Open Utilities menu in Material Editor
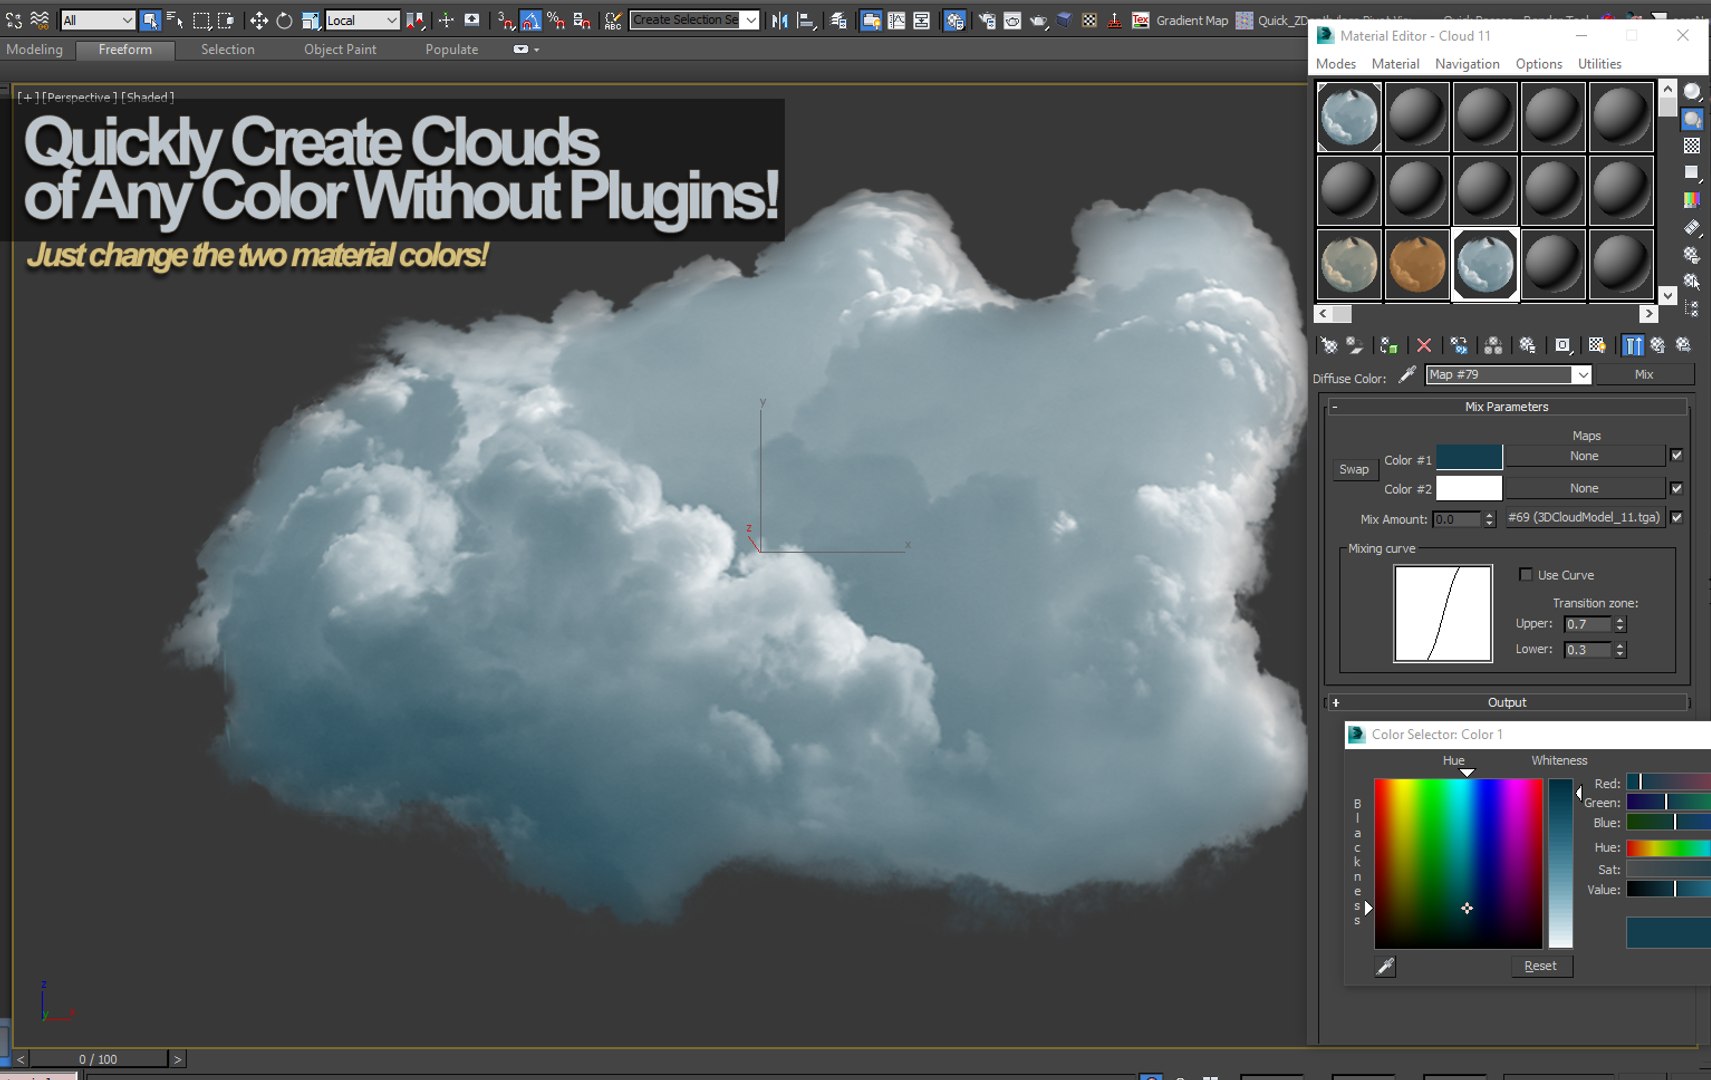 1599,64
